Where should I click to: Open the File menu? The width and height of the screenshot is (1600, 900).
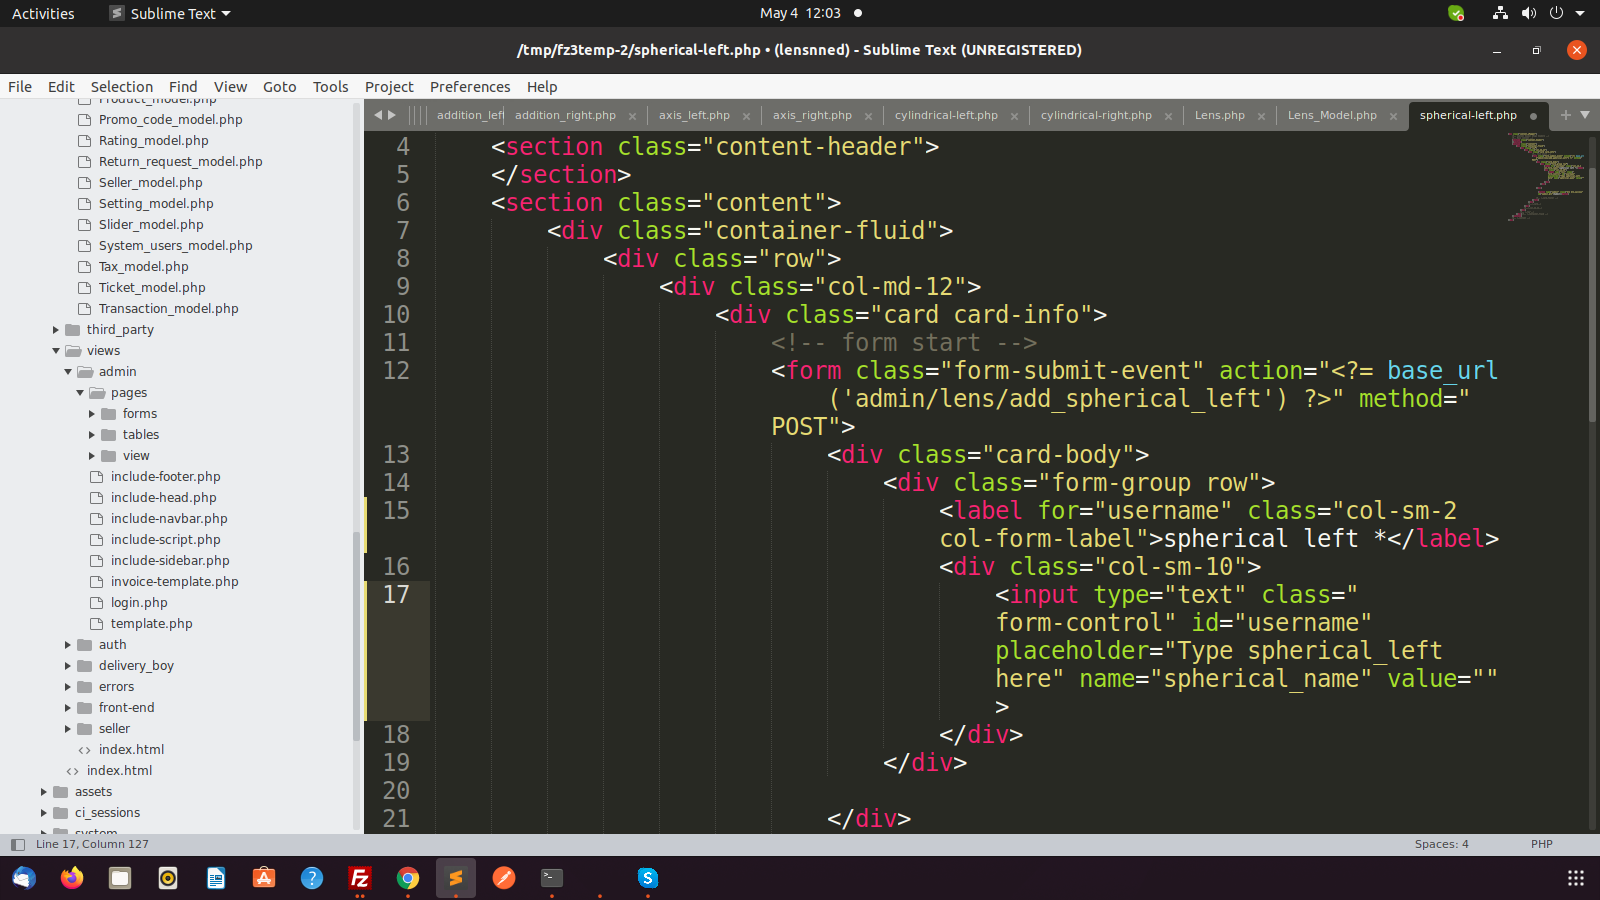[x=20, y=87]
